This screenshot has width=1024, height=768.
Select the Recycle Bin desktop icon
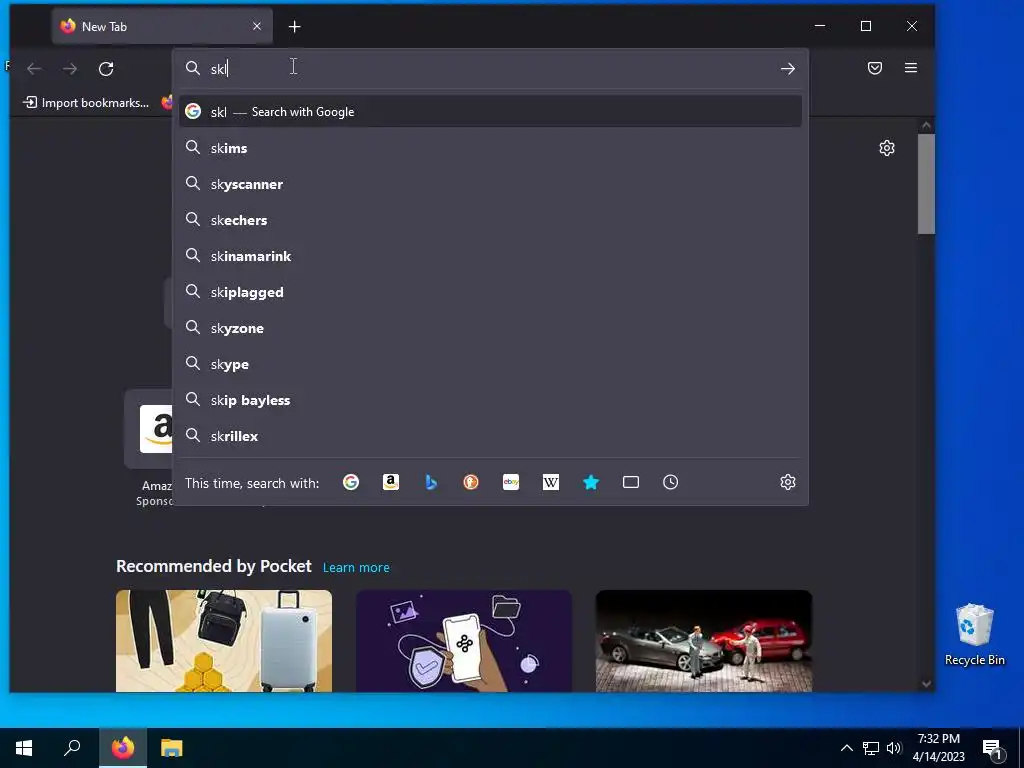(974, 635)
